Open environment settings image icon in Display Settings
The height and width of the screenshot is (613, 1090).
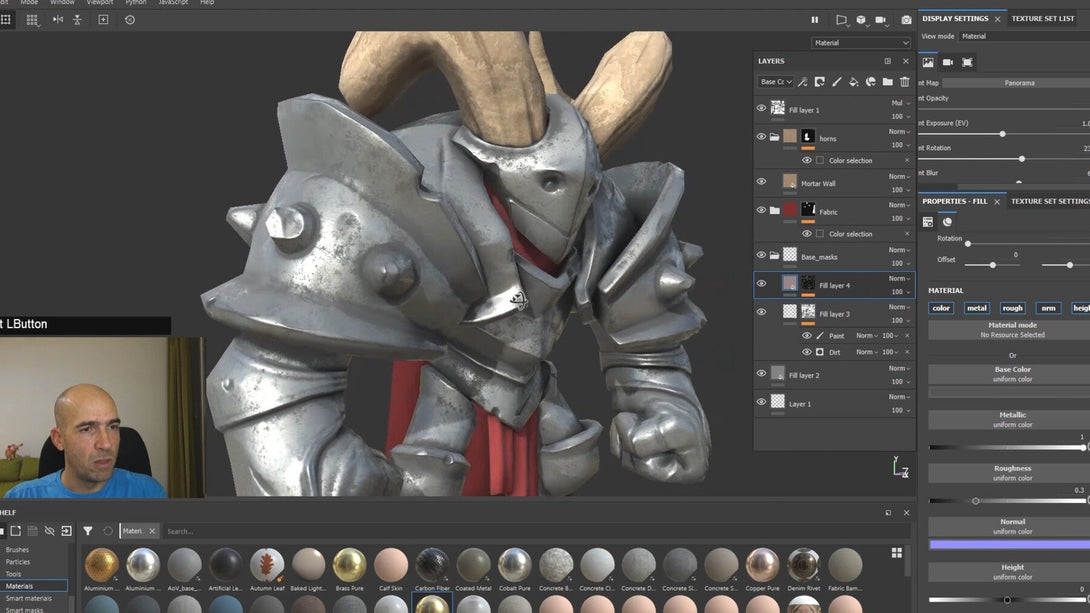928,63
